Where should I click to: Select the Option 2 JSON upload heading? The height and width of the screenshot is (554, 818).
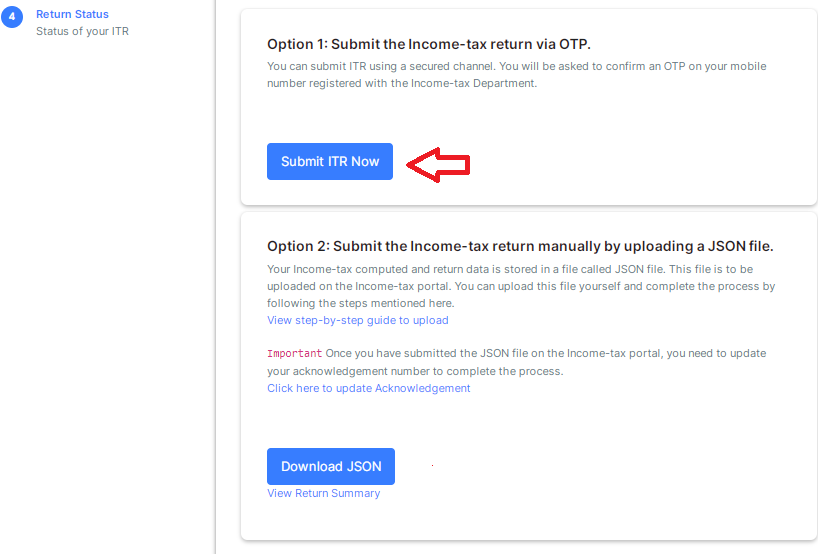pyautogui.click(x=520, y=246)
